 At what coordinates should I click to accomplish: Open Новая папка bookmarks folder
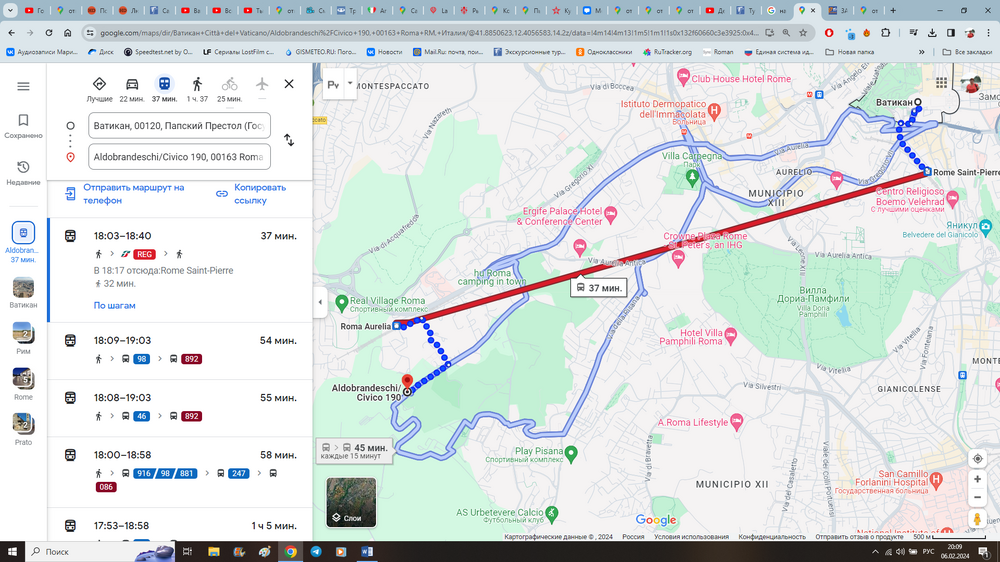(x=849, y=52)
